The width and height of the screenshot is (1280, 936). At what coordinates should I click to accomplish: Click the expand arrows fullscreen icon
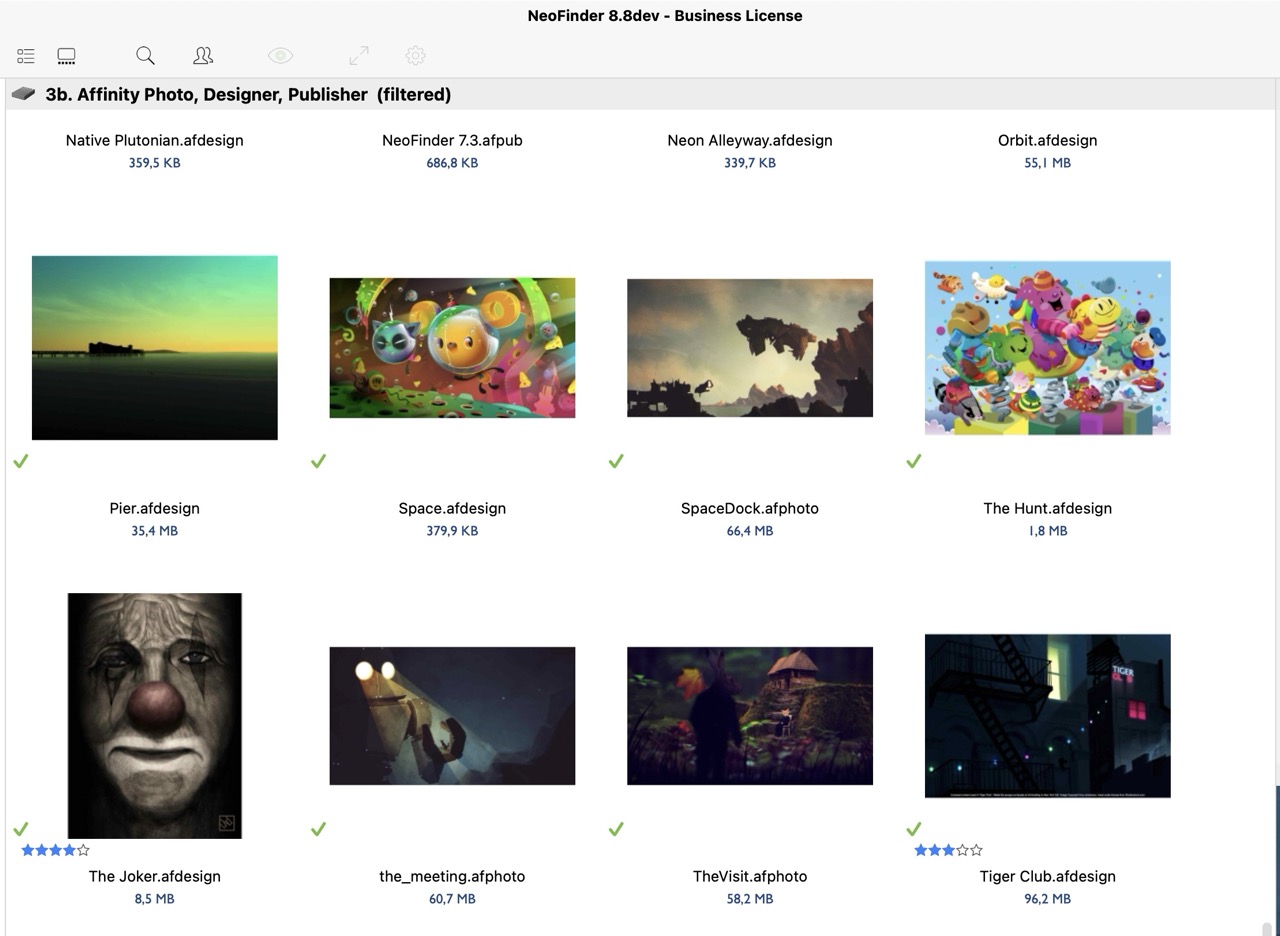pyautogui.click(x=358, y=56)
